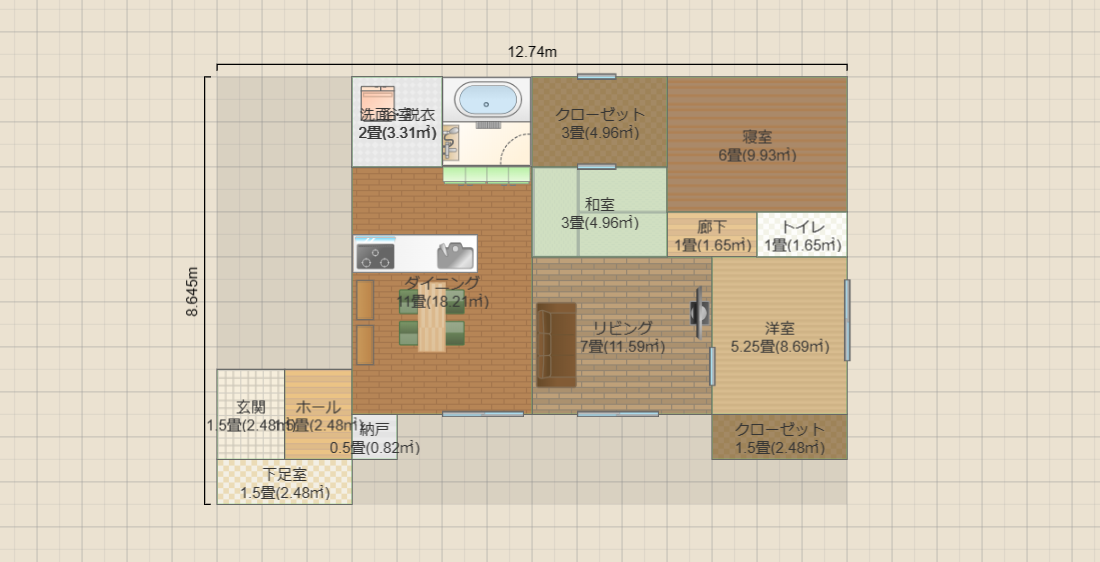Click the 12.74m width dimension label

532,52
